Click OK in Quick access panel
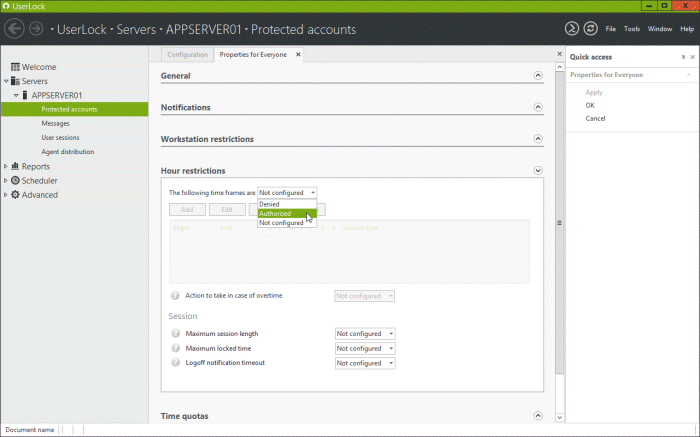The image size is (700, 437). [590, 105]
